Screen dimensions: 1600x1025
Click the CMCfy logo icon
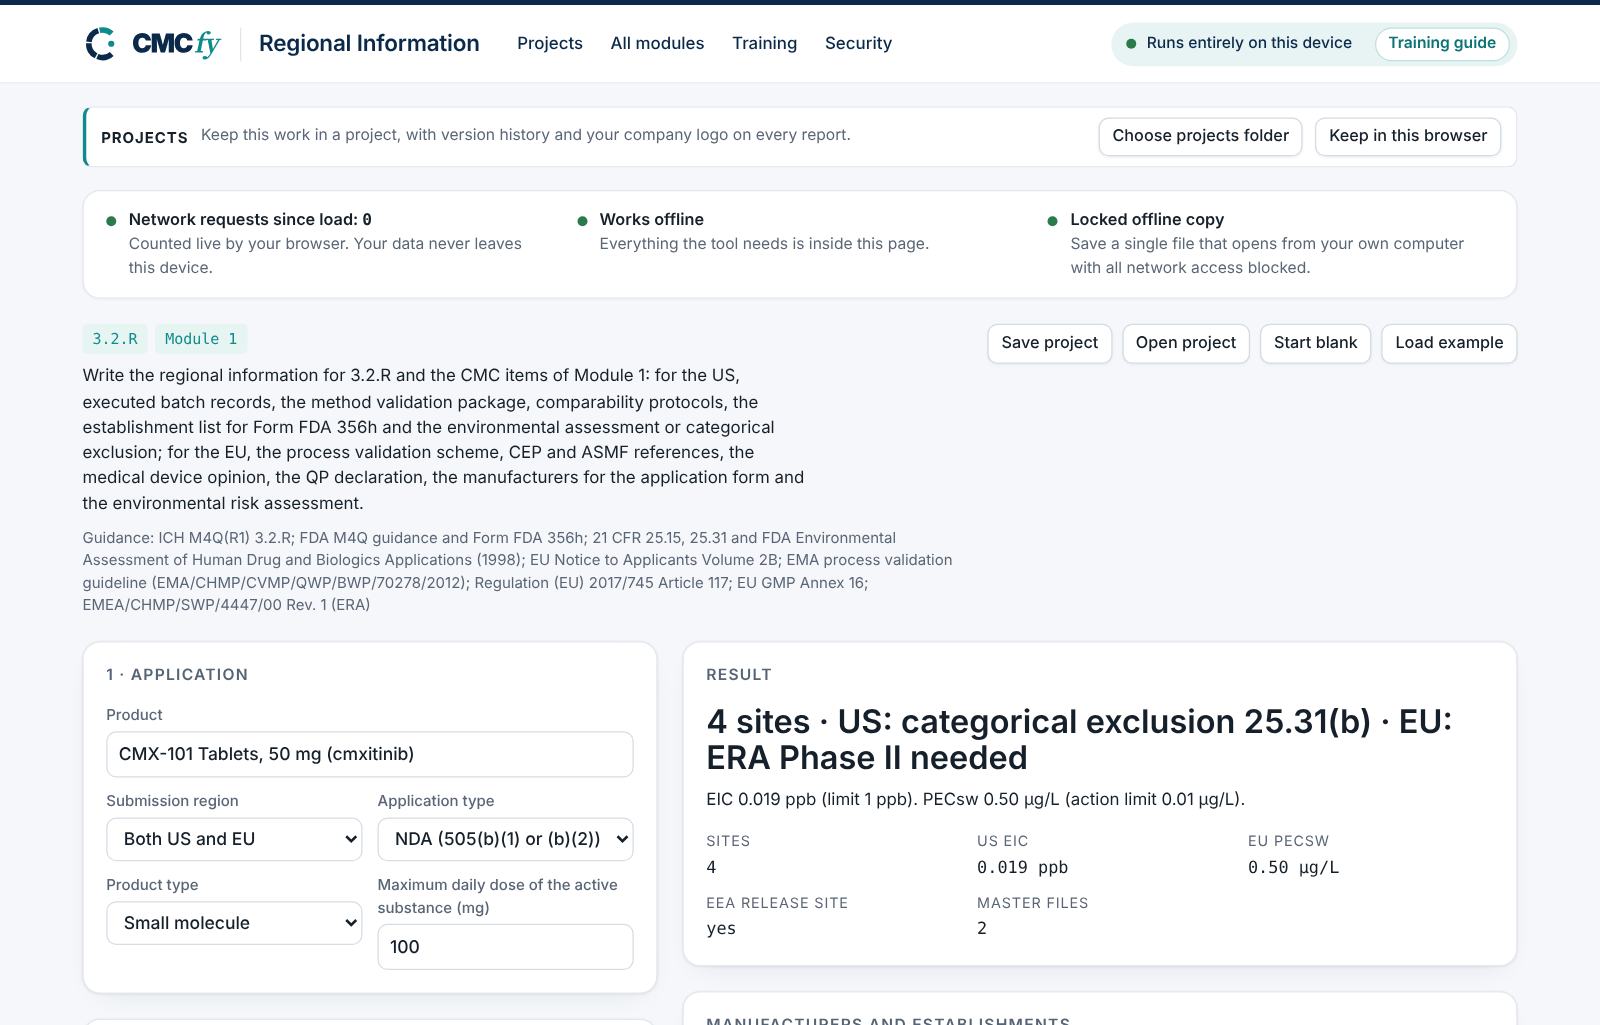tap(100, 44)
